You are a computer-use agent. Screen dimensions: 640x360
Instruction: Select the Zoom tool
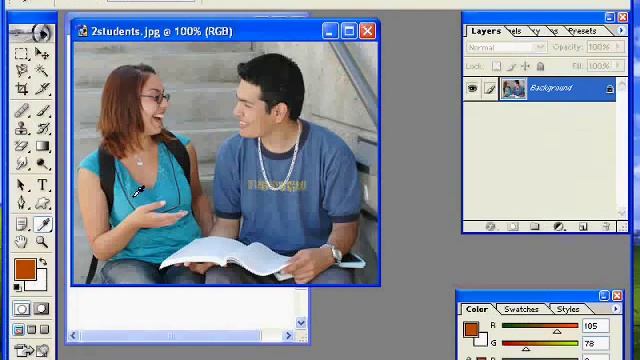[x=42, y=242]
